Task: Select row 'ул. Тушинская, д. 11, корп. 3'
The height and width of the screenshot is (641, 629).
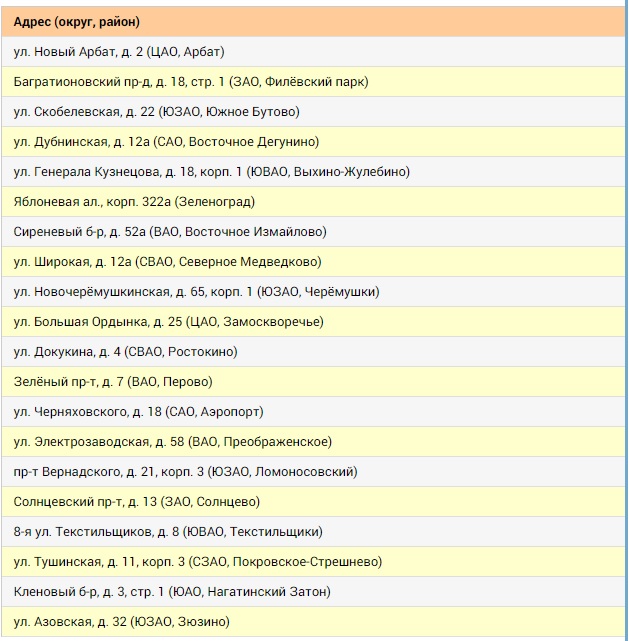Action: (313, 562)
